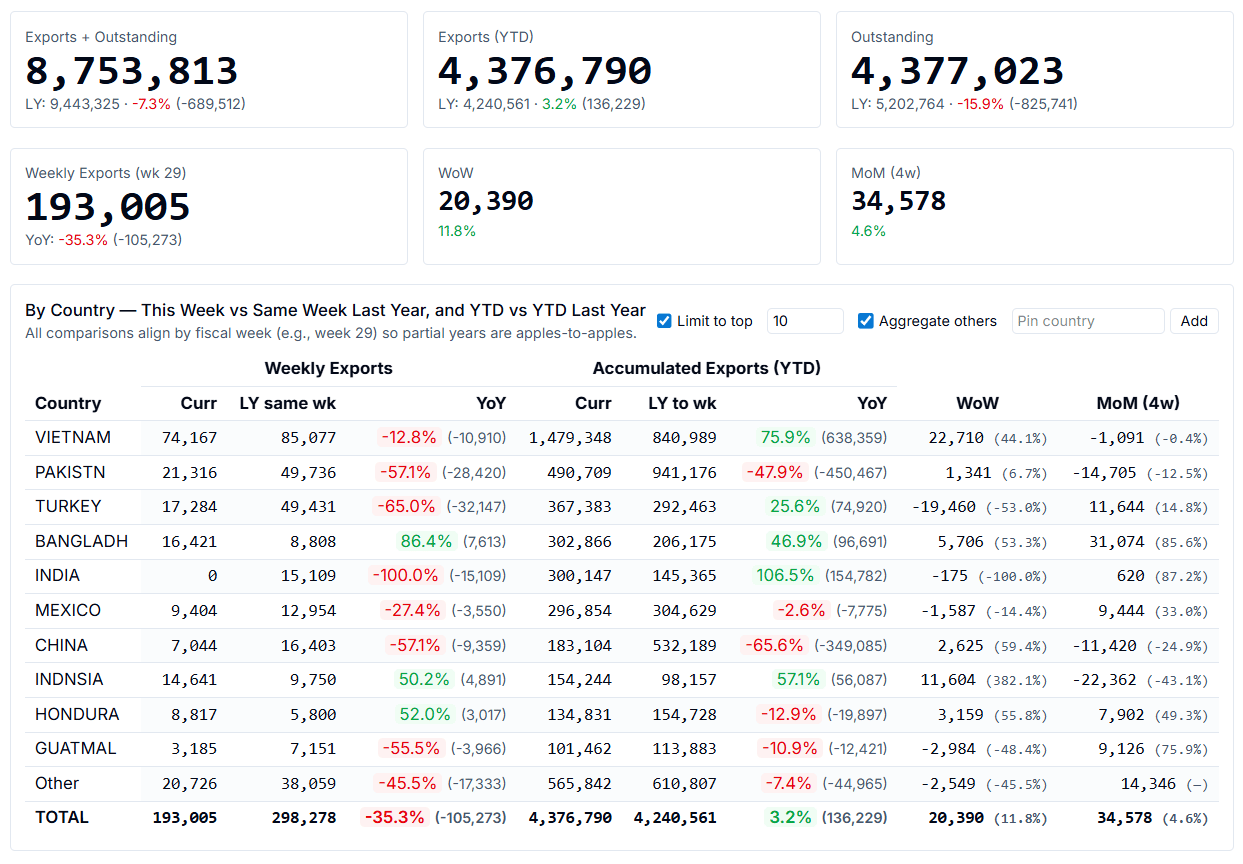This screenshot has width=1243, height=864.
Task: Click Bangladesh's weekly YoY 86.4% badge
Action: click(426, 541)
